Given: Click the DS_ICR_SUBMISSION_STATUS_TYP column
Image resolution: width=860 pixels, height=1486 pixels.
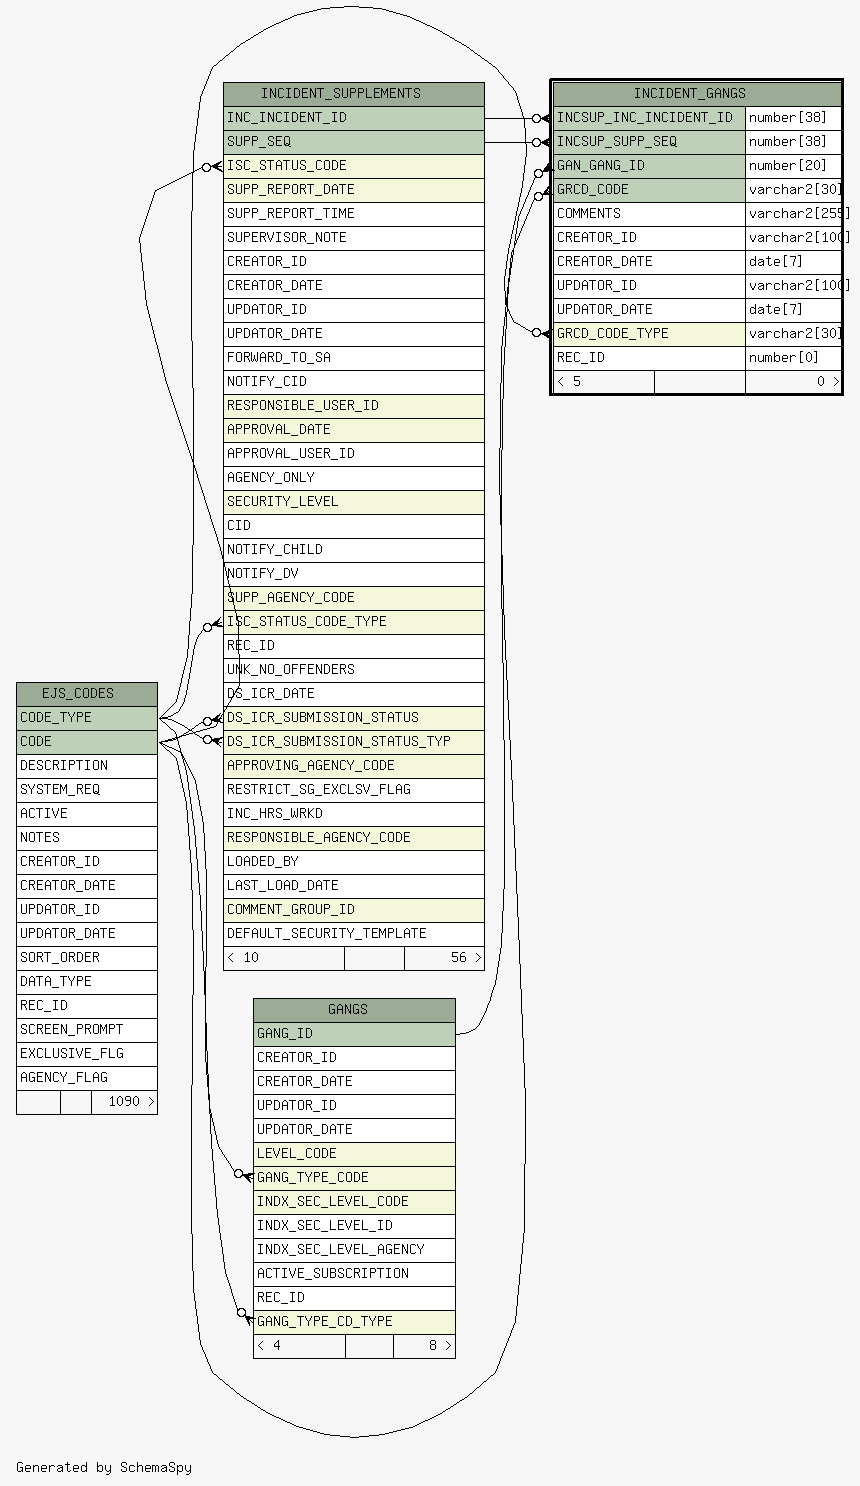Looking at the screenshot, I should pyautogui.click(x=354, y=742).
